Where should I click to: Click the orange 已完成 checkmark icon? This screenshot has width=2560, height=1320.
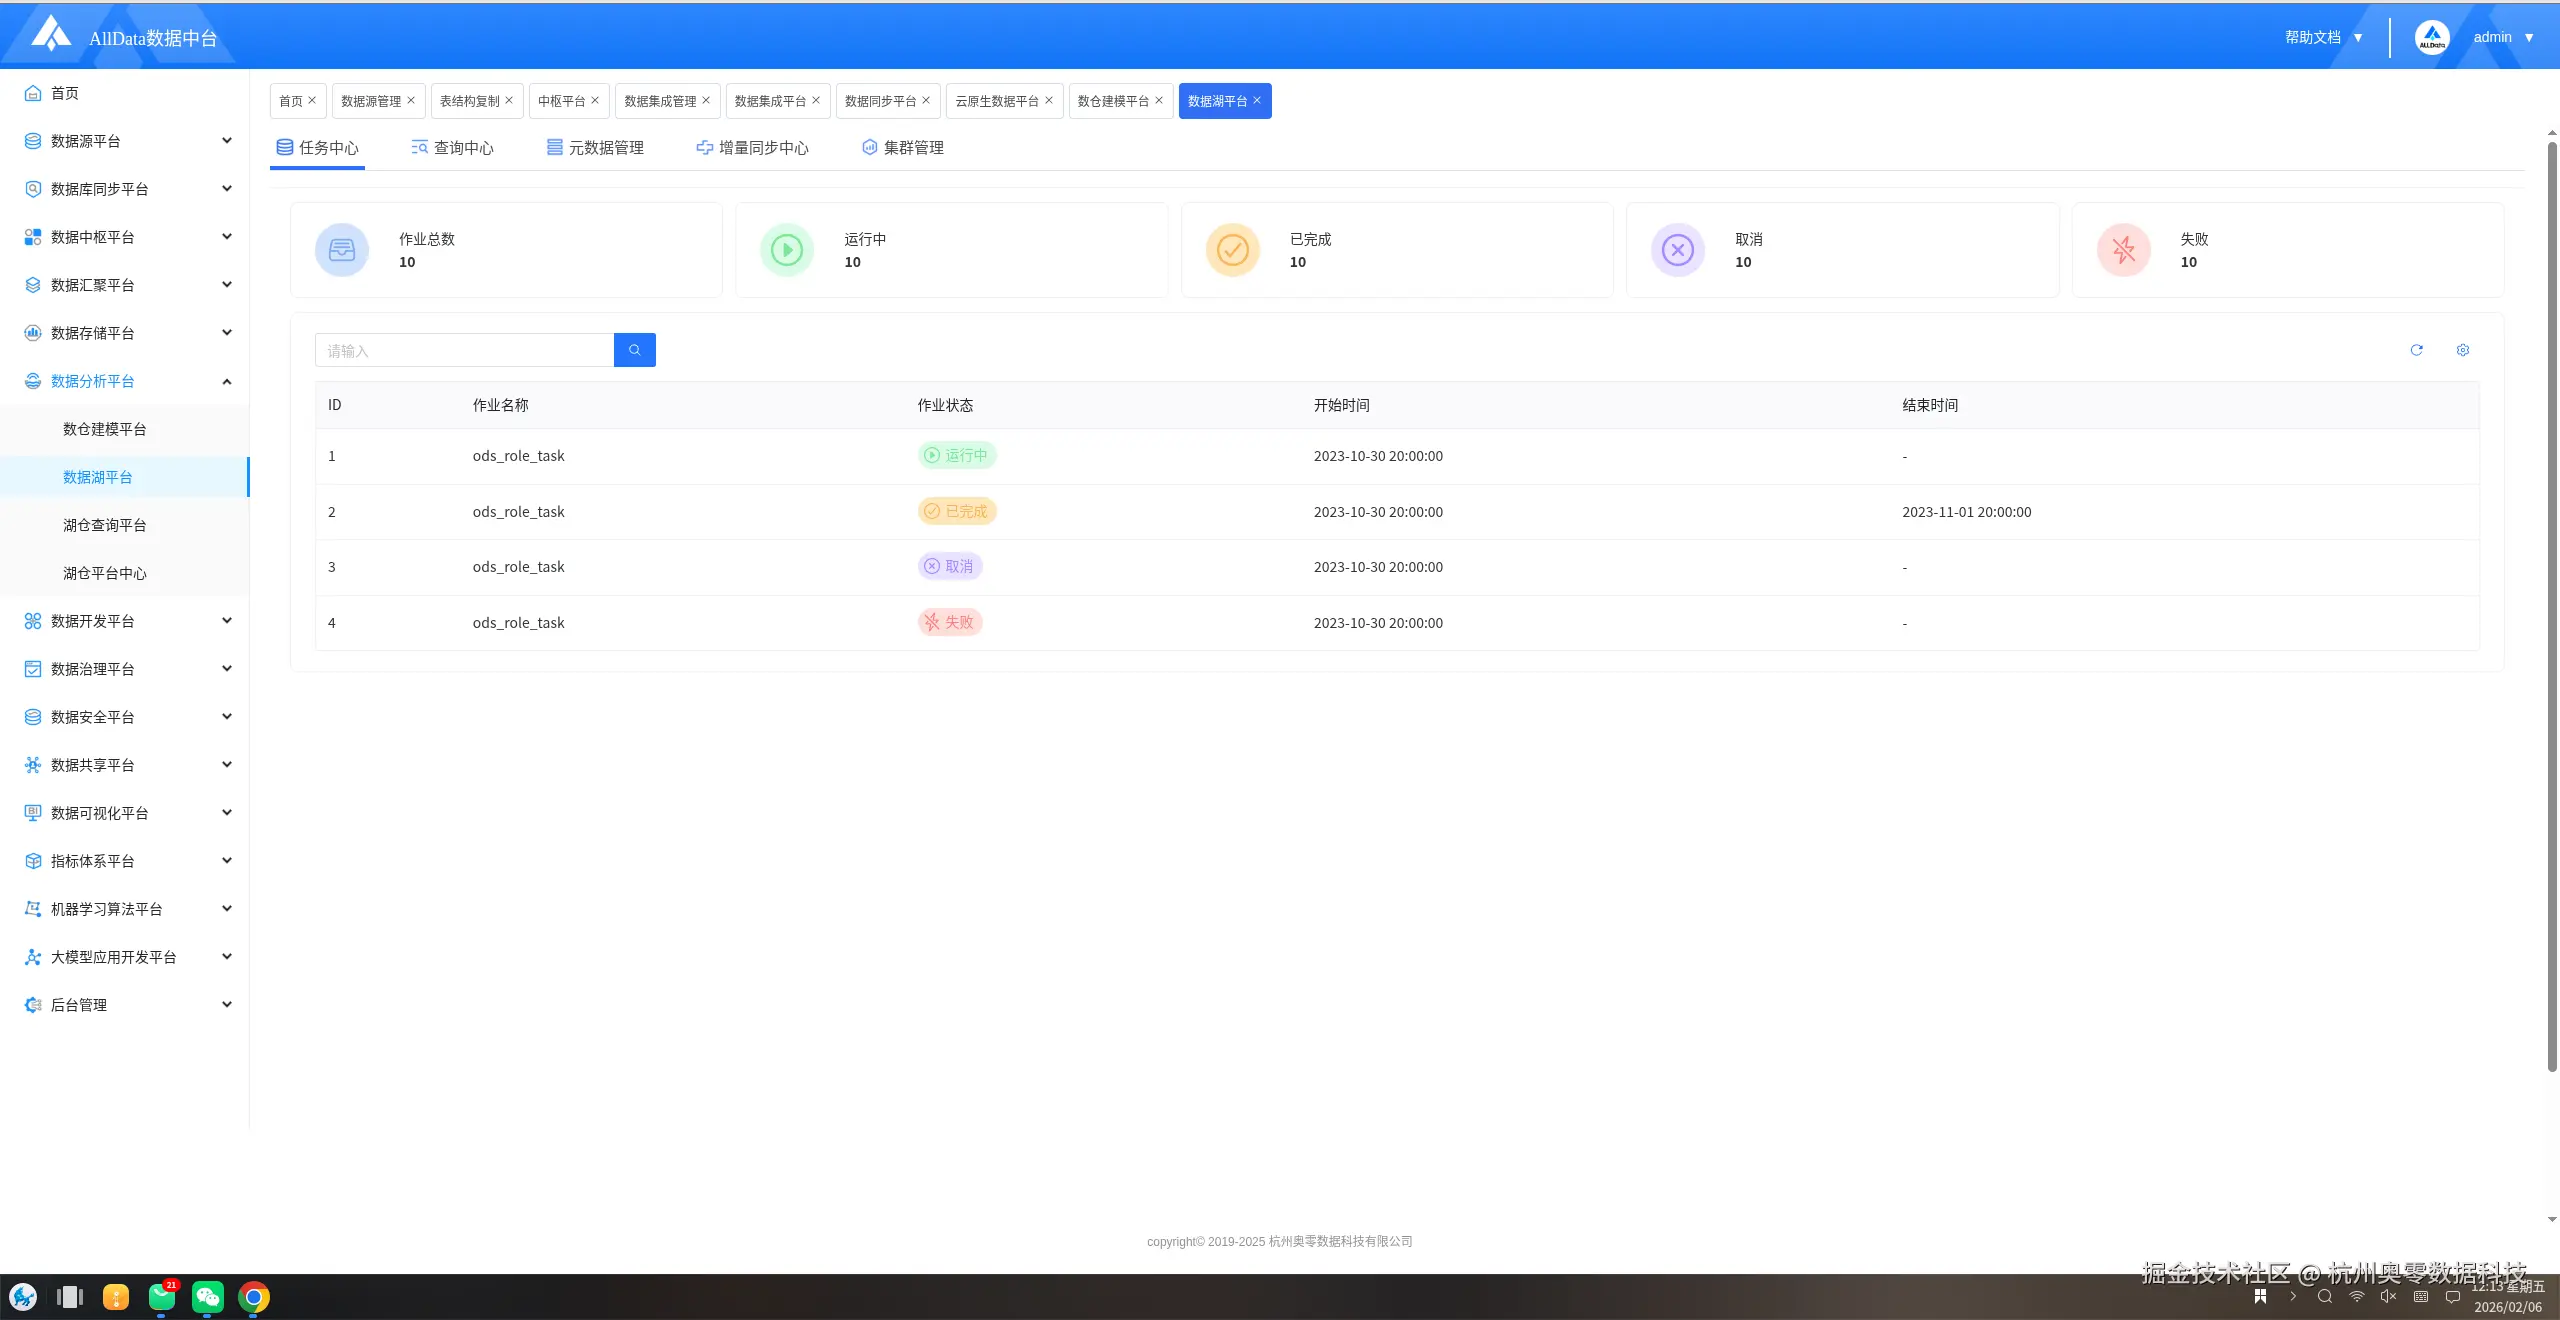coord(1232,250)
